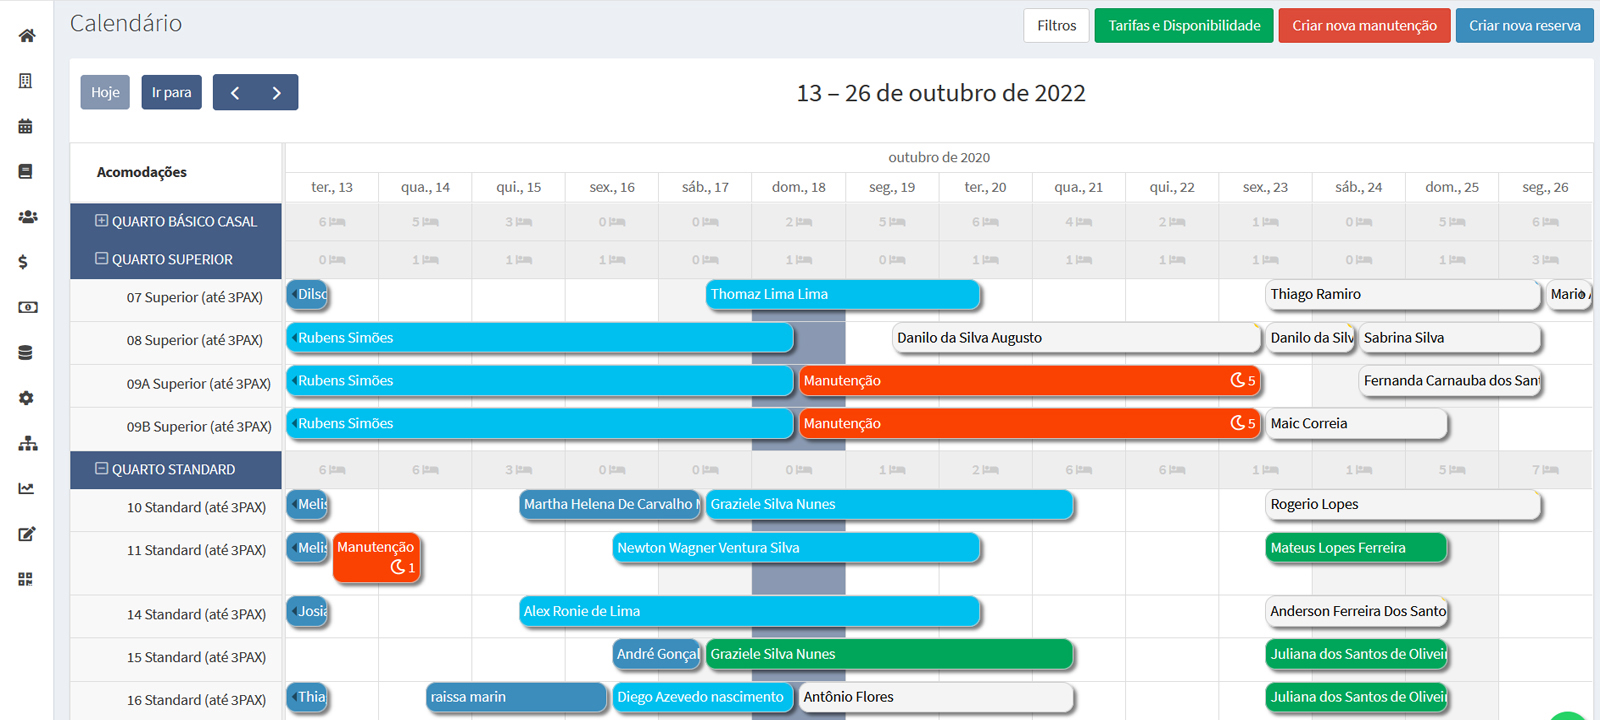Select the 07 Superior (até 3PAX) row label
This screenshot has width=1600, height=720.
194,298
